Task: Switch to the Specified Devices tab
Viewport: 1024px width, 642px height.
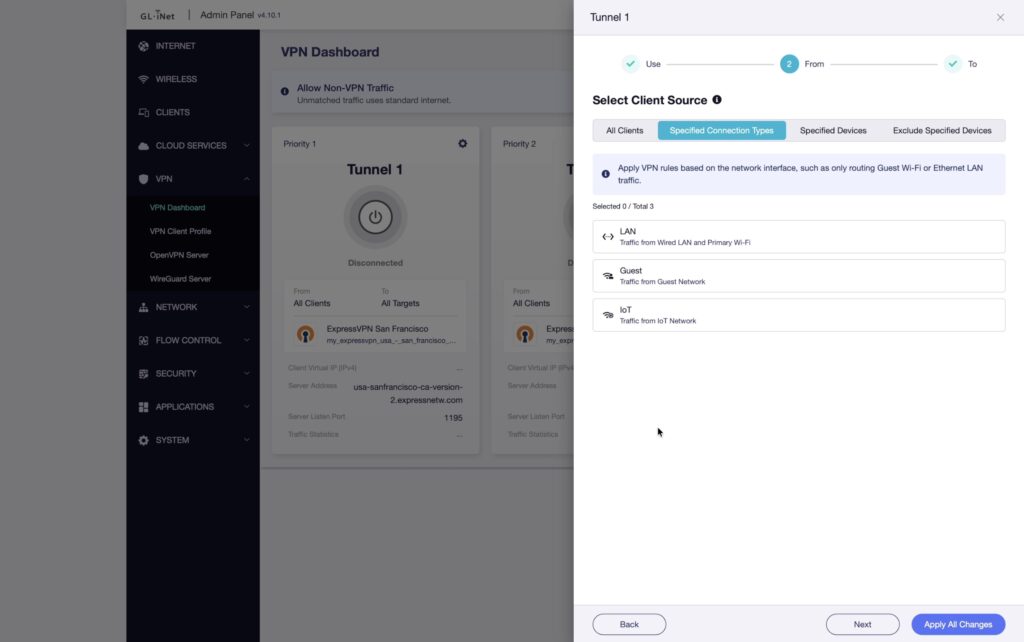Action: (833, 131)
